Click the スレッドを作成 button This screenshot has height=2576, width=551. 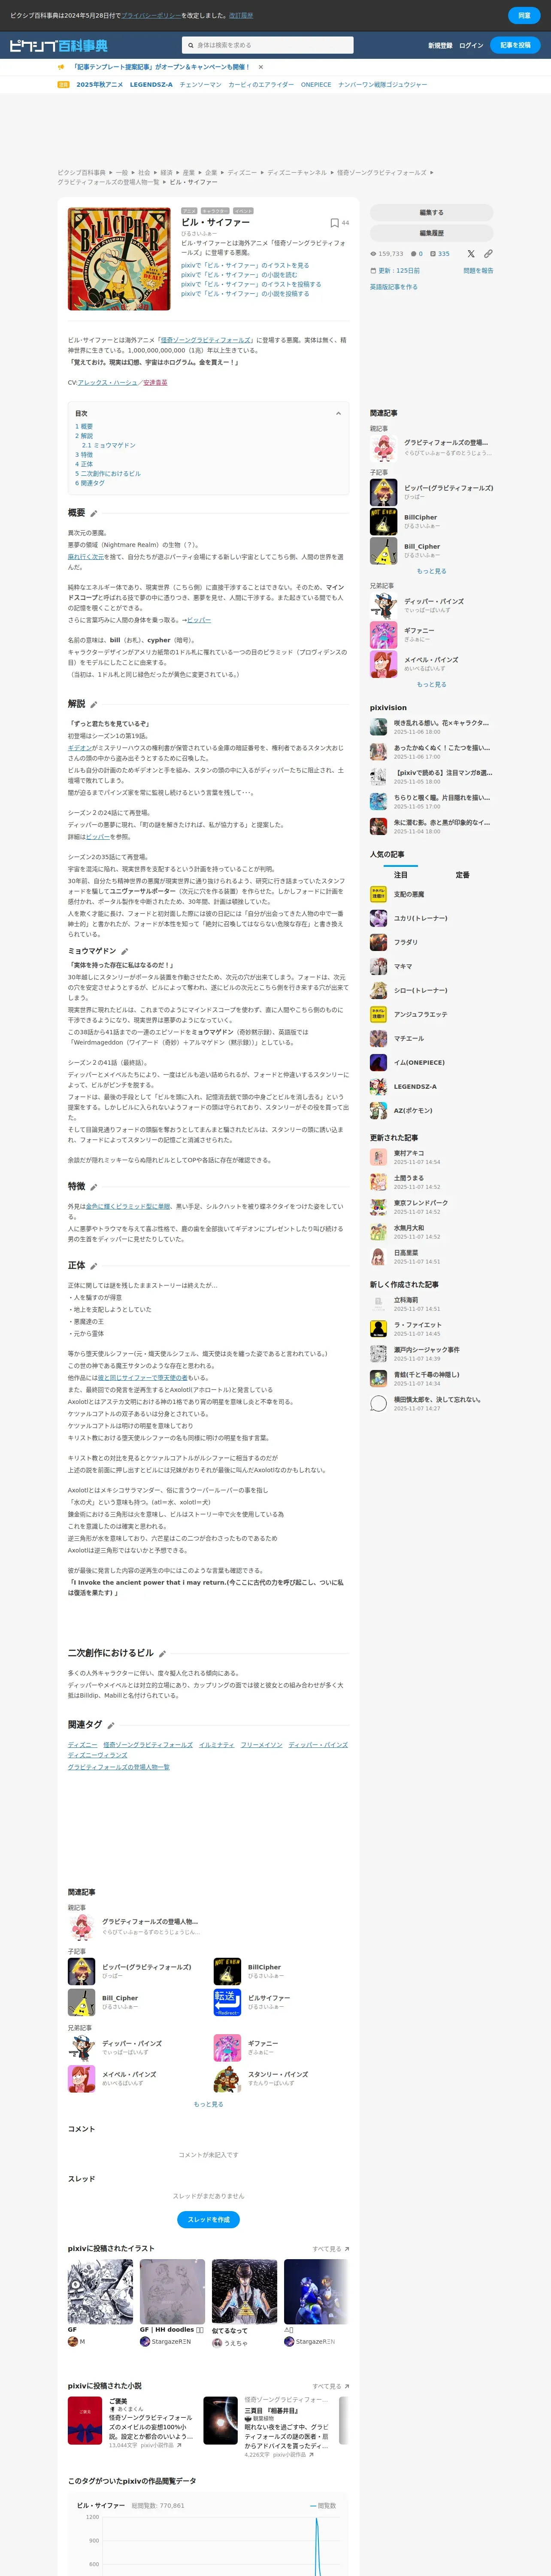208,2219
